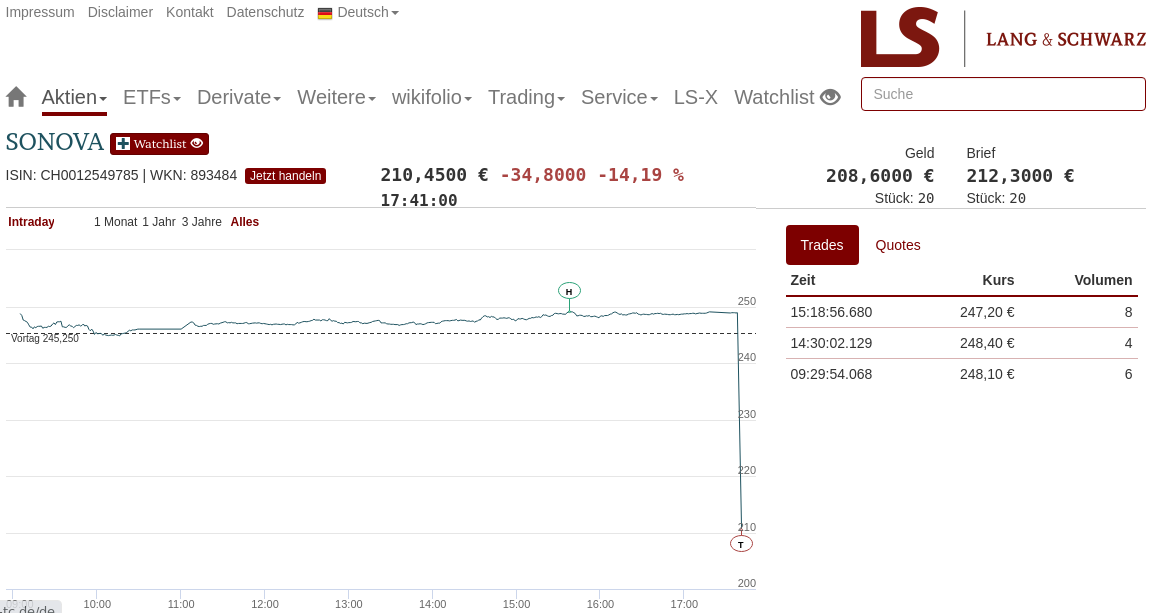Click the 248,10 € price cell
The height and width of the screenshot is (613, 1152).
[987, 374]
